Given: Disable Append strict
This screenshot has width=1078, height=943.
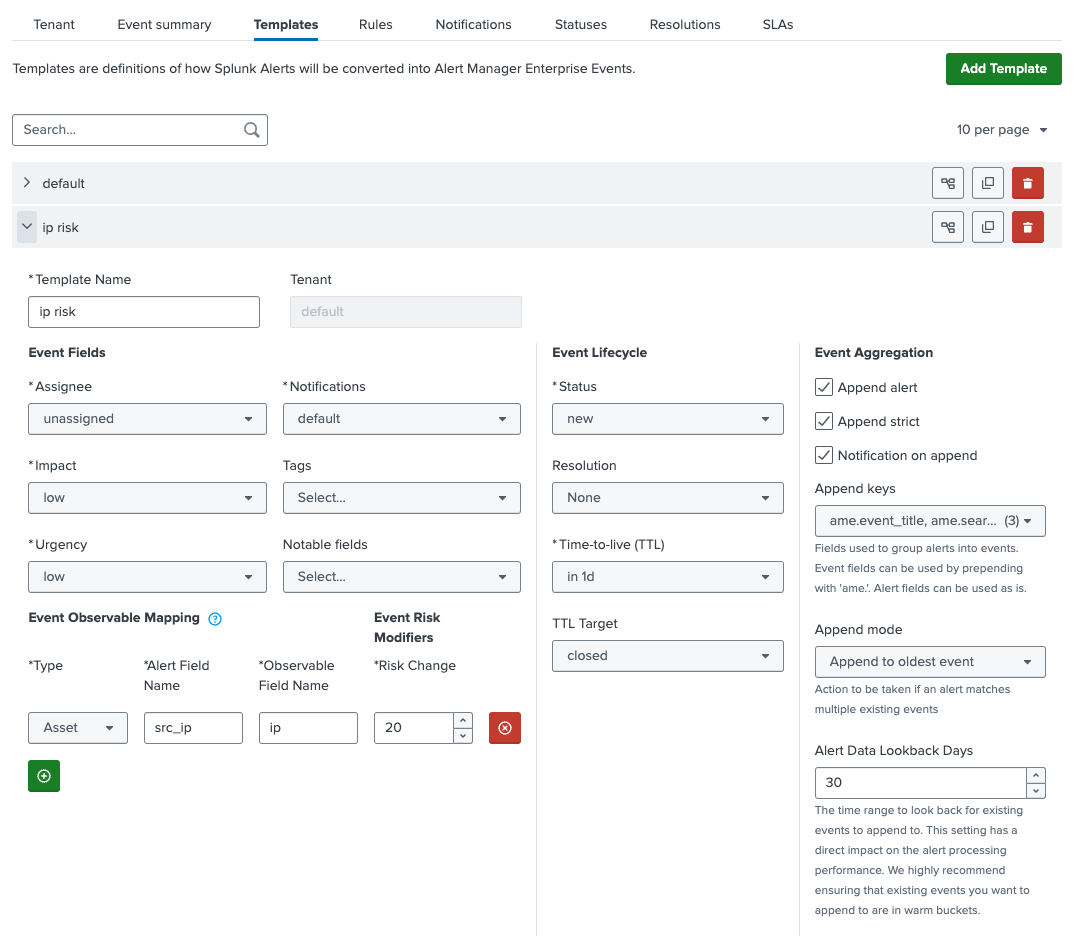Looking at the screenshot, I should [825, 421].
